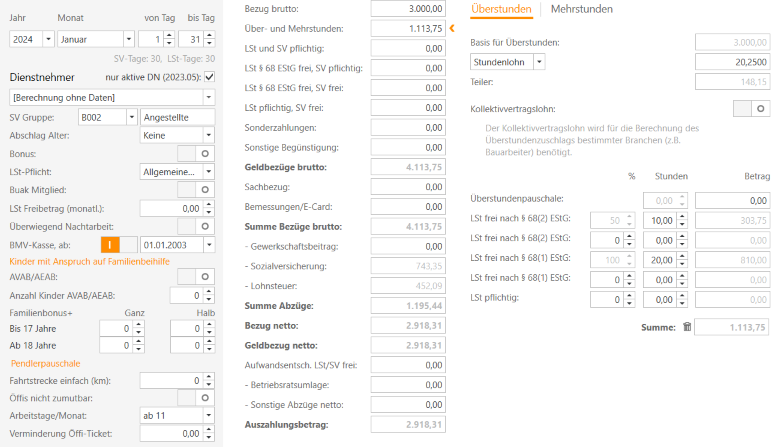Turn off the BMV-Kasse toggle
Image resolution: width=774 pixels, height=447 pixels.
pos(120,244)
